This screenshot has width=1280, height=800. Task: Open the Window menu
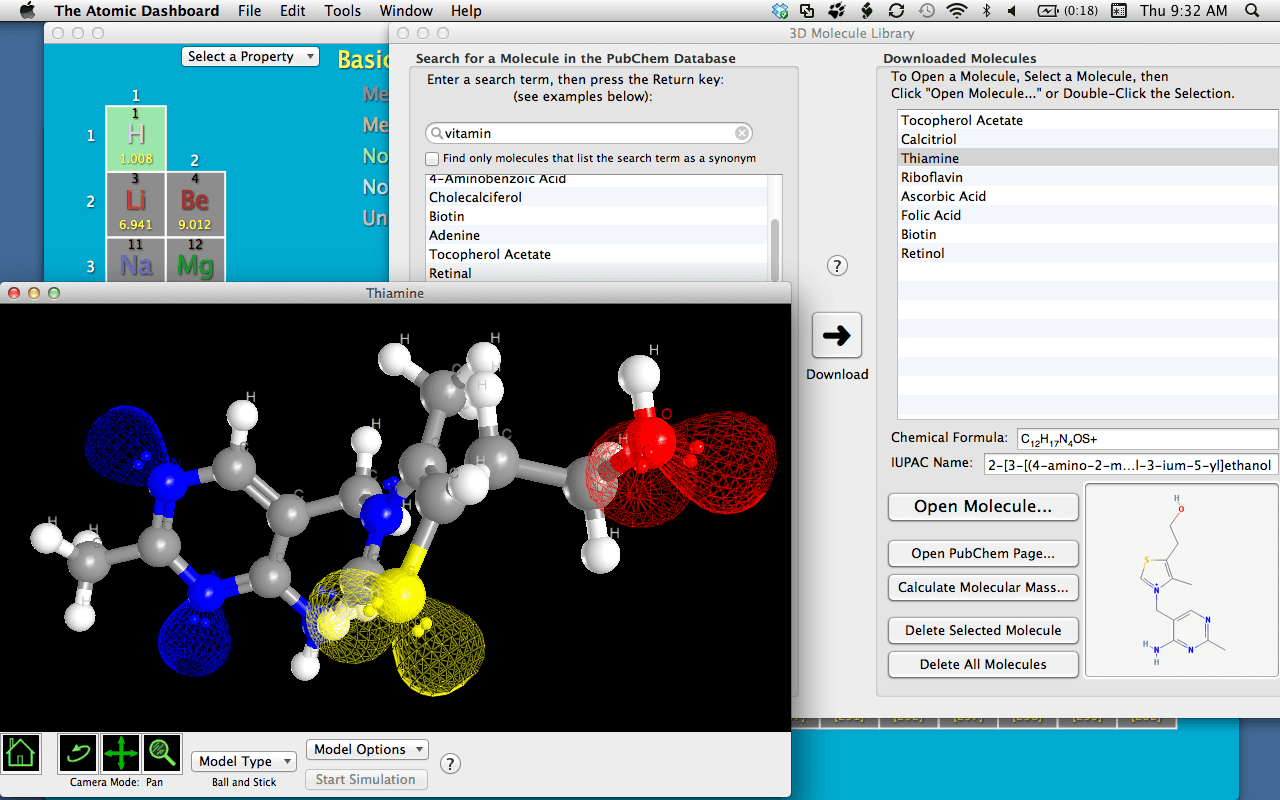click(406, 11)
